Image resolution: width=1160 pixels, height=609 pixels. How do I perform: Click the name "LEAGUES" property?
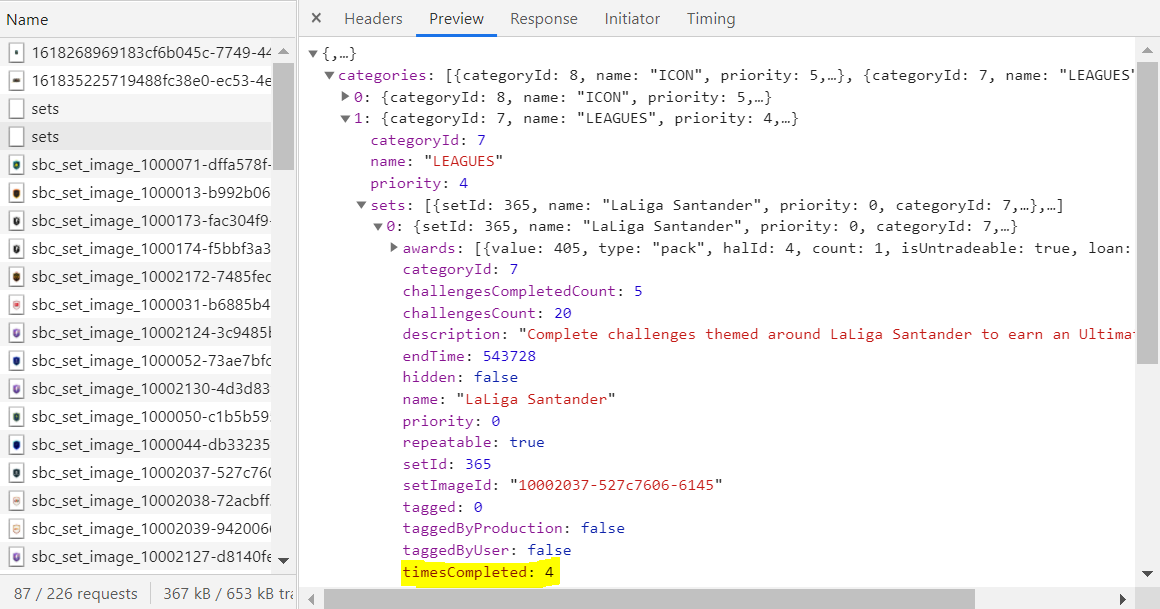coord(436,161)
